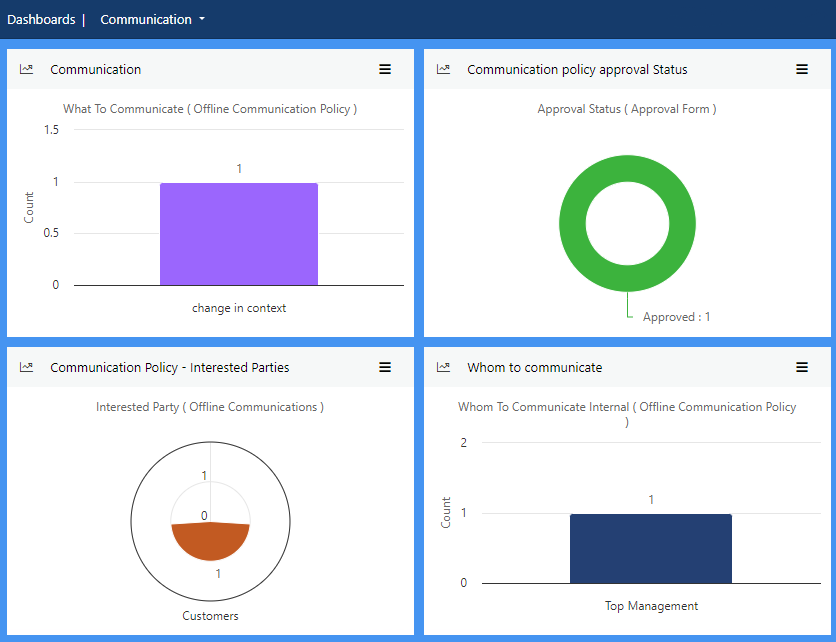The width and height of the screenshot is (836, 642).
Task: Click the Dashboards breadcrumb link
Action: (41, 19)
